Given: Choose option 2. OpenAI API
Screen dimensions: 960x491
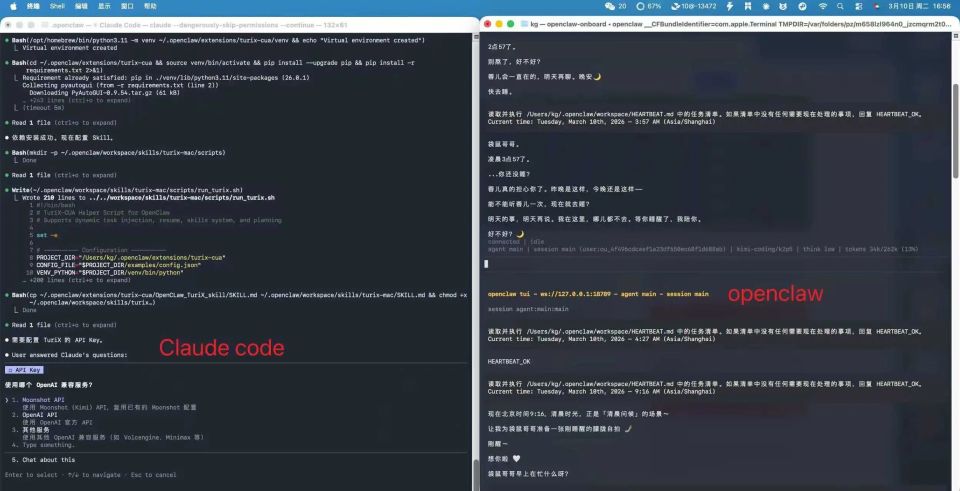Looking at the screenshot, I should 35,414.
